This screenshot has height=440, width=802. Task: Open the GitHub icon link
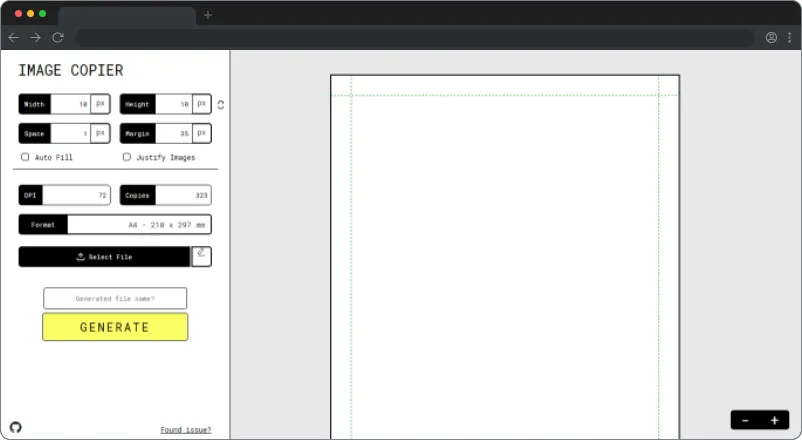point(15,427)
